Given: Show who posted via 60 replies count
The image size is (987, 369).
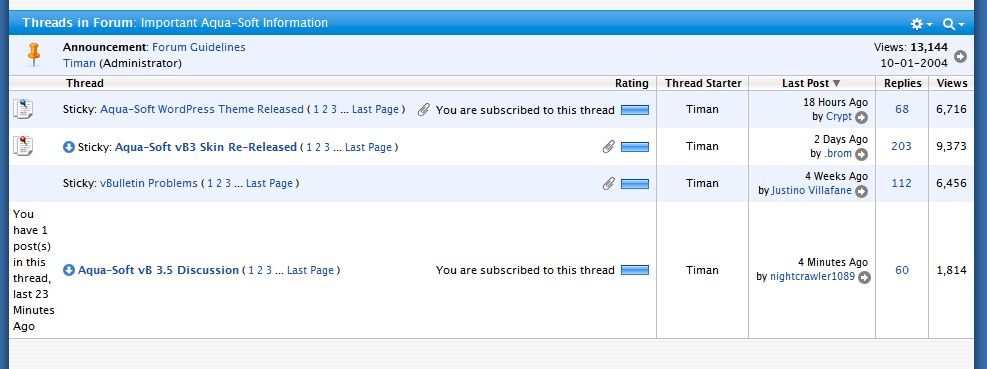Looking at the screenshot, I should pyautogui.click(x=902, y=270).
